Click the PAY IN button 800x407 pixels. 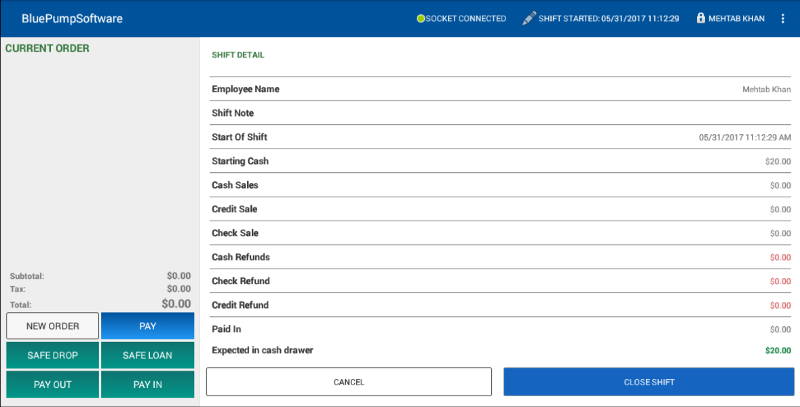point(147,385)
